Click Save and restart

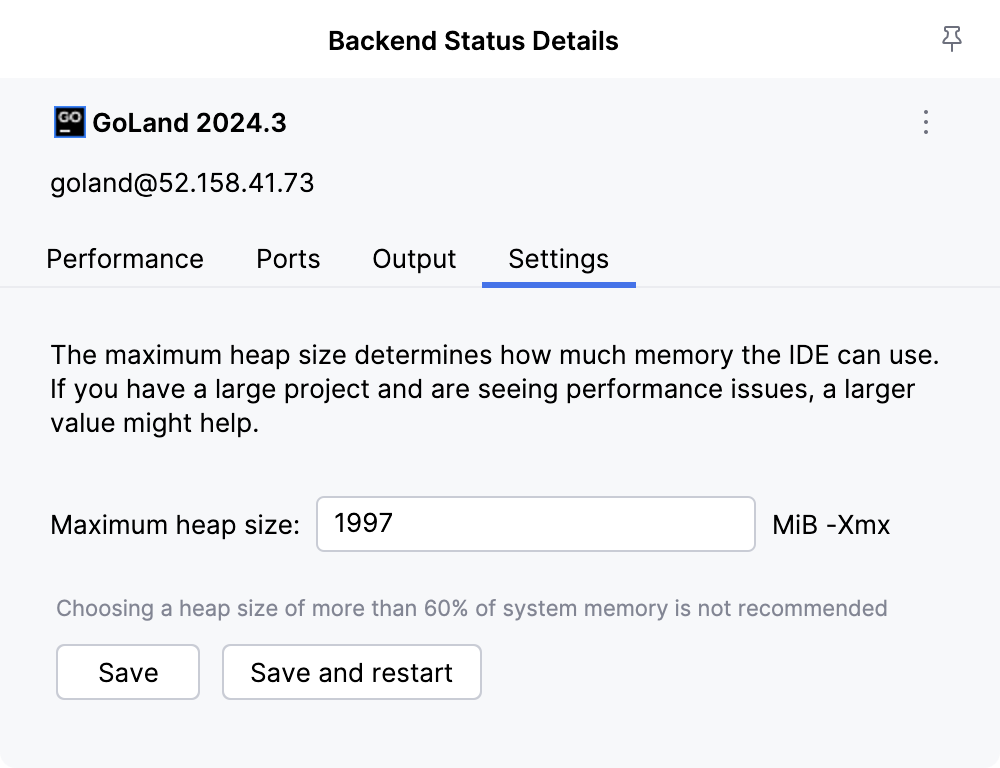pyautogui.click(x=351, y=672)
